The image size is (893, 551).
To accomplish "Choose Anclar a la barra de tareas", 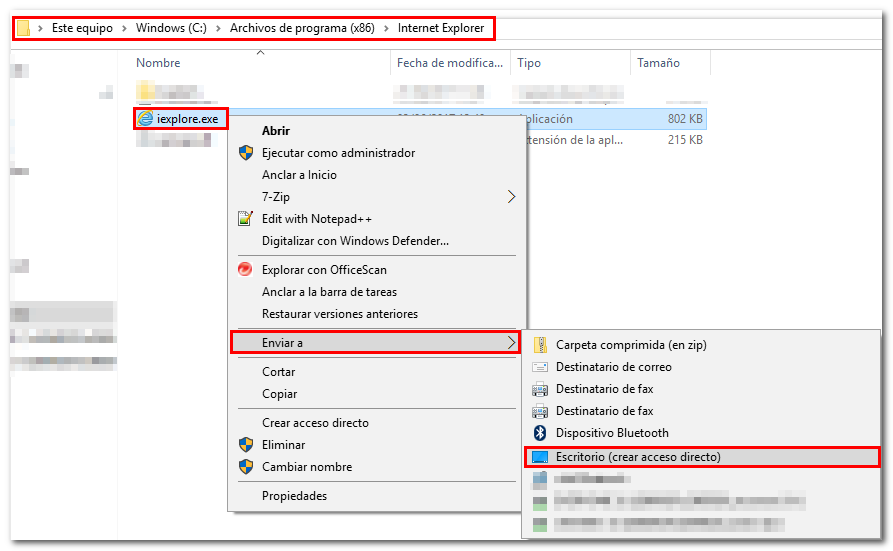I will click(x=329, y=292).
